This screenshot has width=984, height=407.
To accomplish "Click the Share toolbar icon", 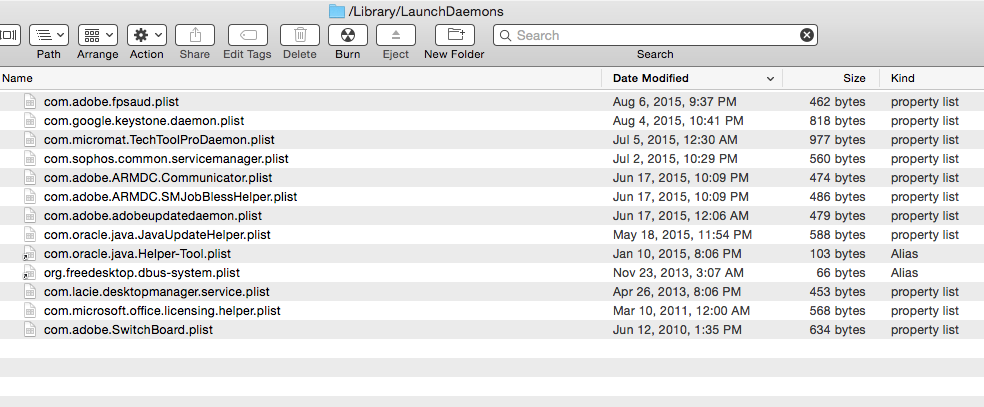I will (195, 35).
